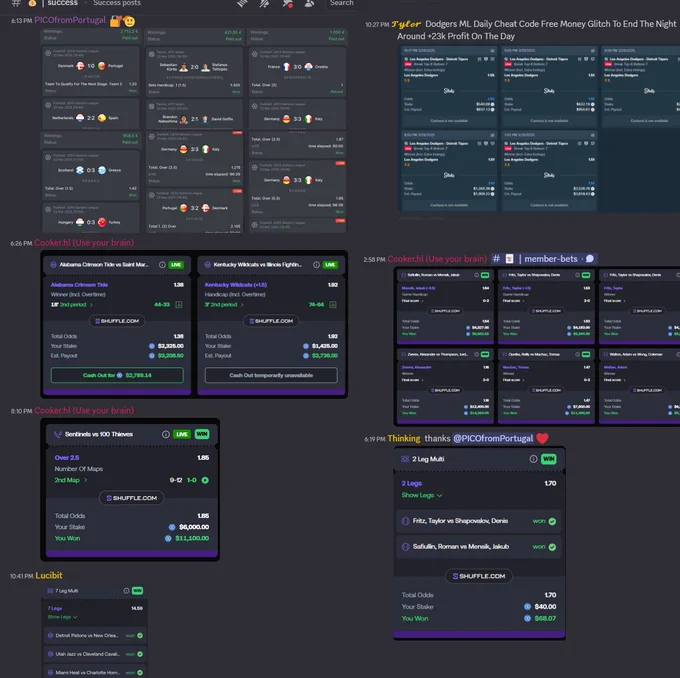
Task: Click the tennis icon on the Fritz vs Shapovalov row
Action: point(405,521)
